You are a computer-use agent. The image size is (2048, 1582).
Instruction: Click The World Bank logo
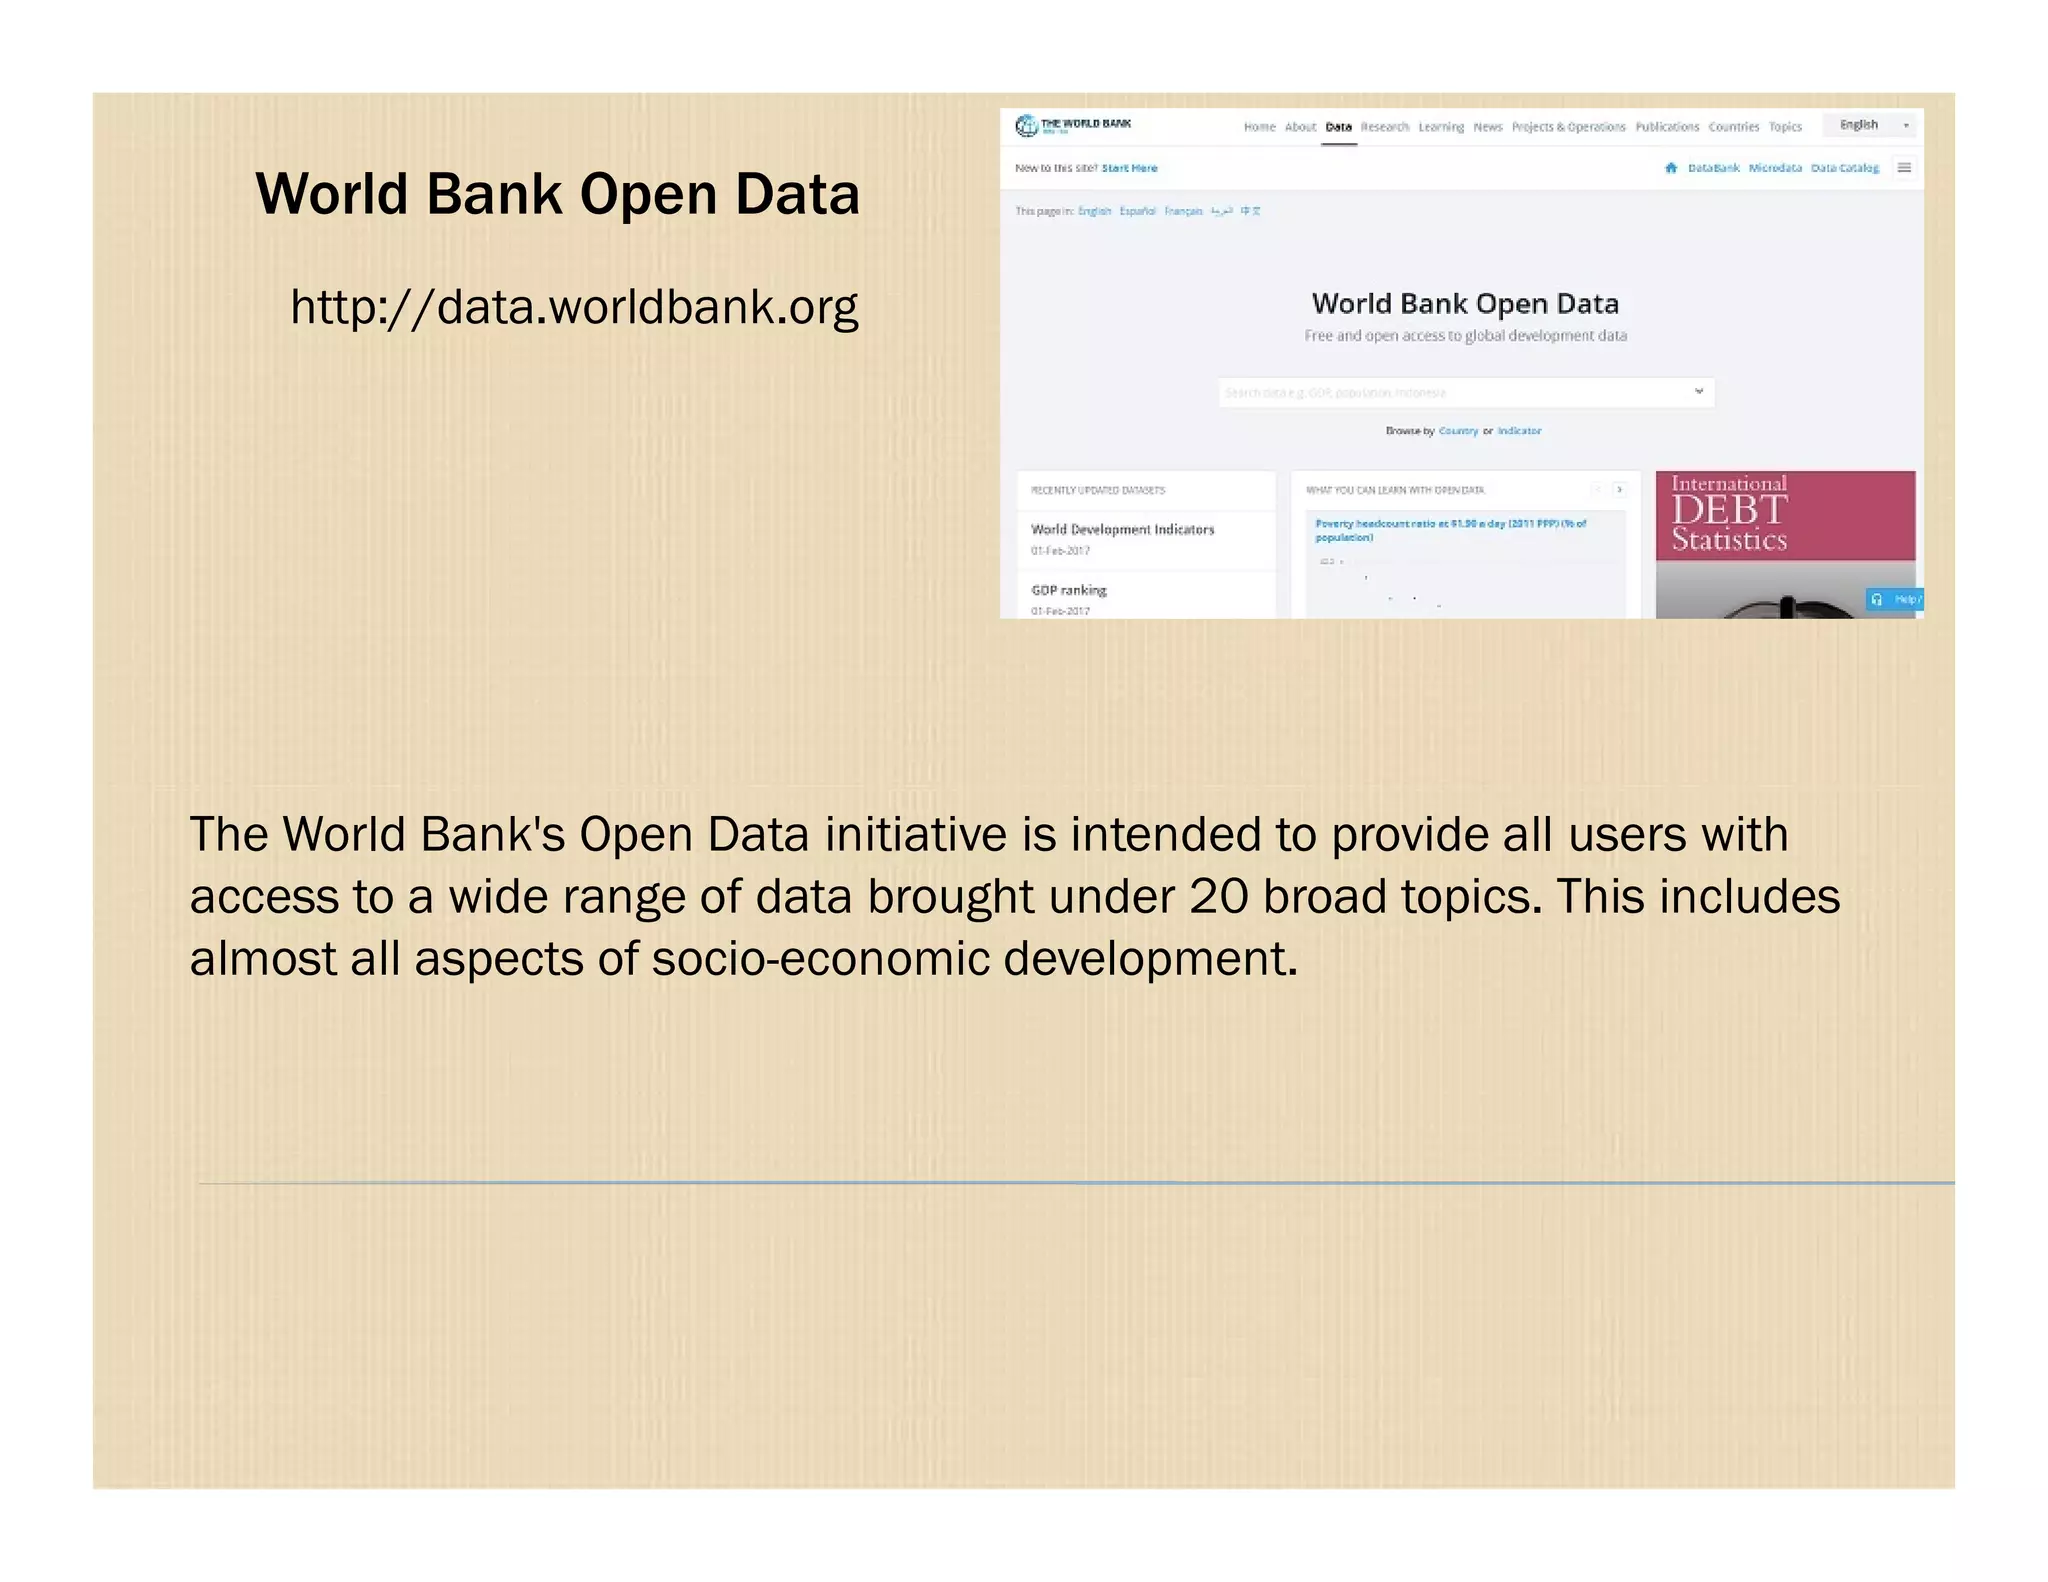click(x=1073, y=125)
